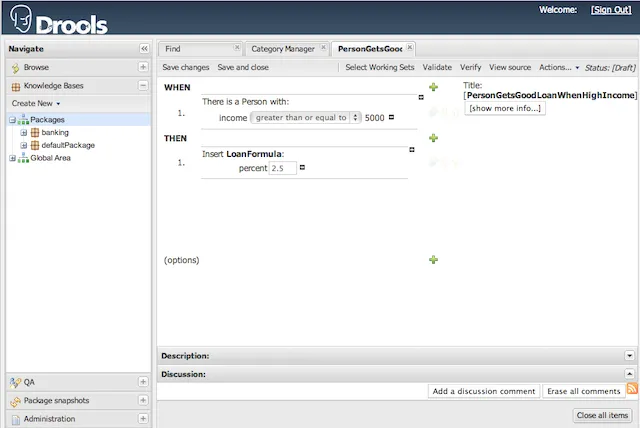Remove the income constraint minus icon
Screen dimensions: 640x428
click(x=391, y=117)
